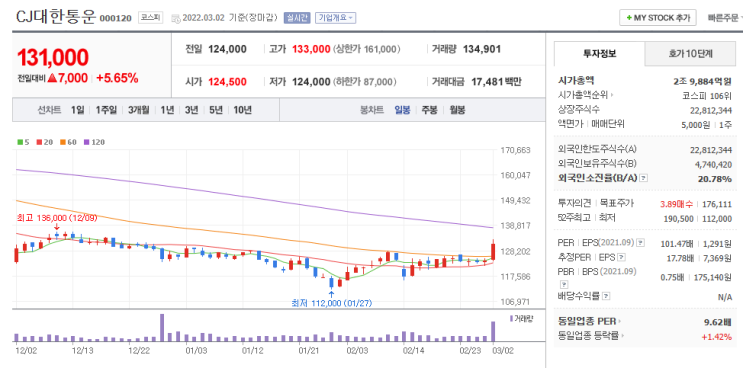Click PER value 101.47배
The width and height of the screenshot is (743, 368).
point(677,243)
